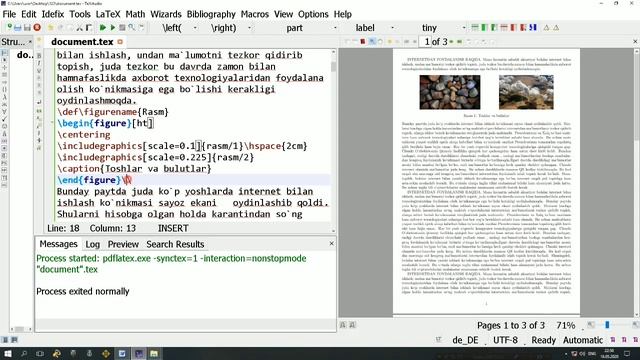Click the first pink bookmark icon in the status bar

tap(613, 340)
